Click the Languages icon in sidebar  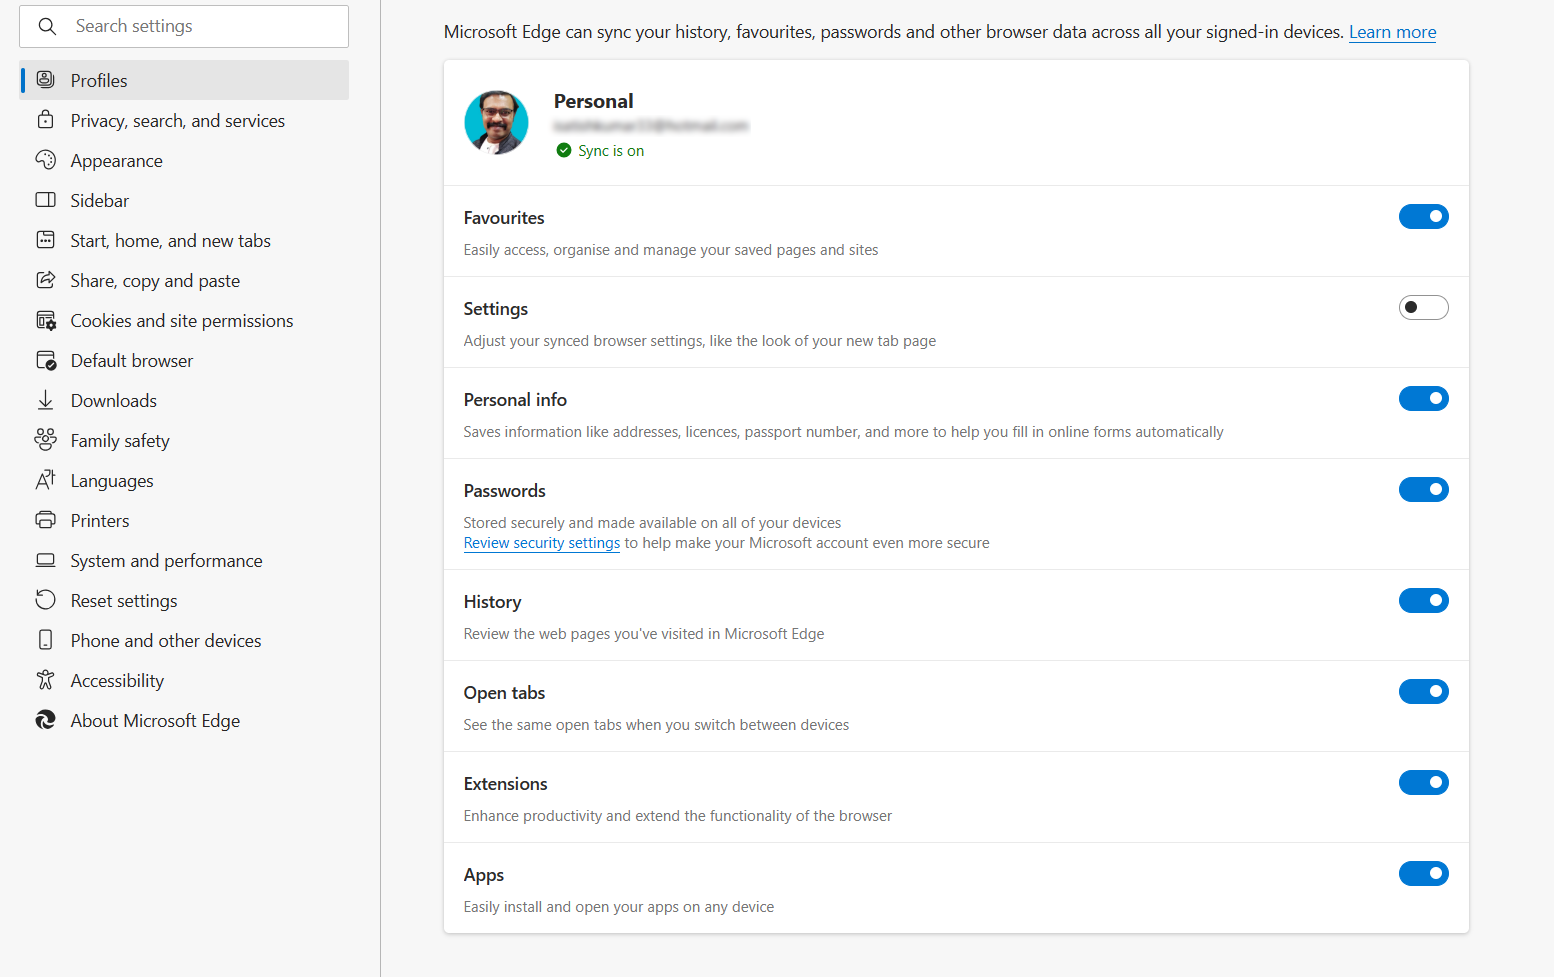(x=45, y=480)
